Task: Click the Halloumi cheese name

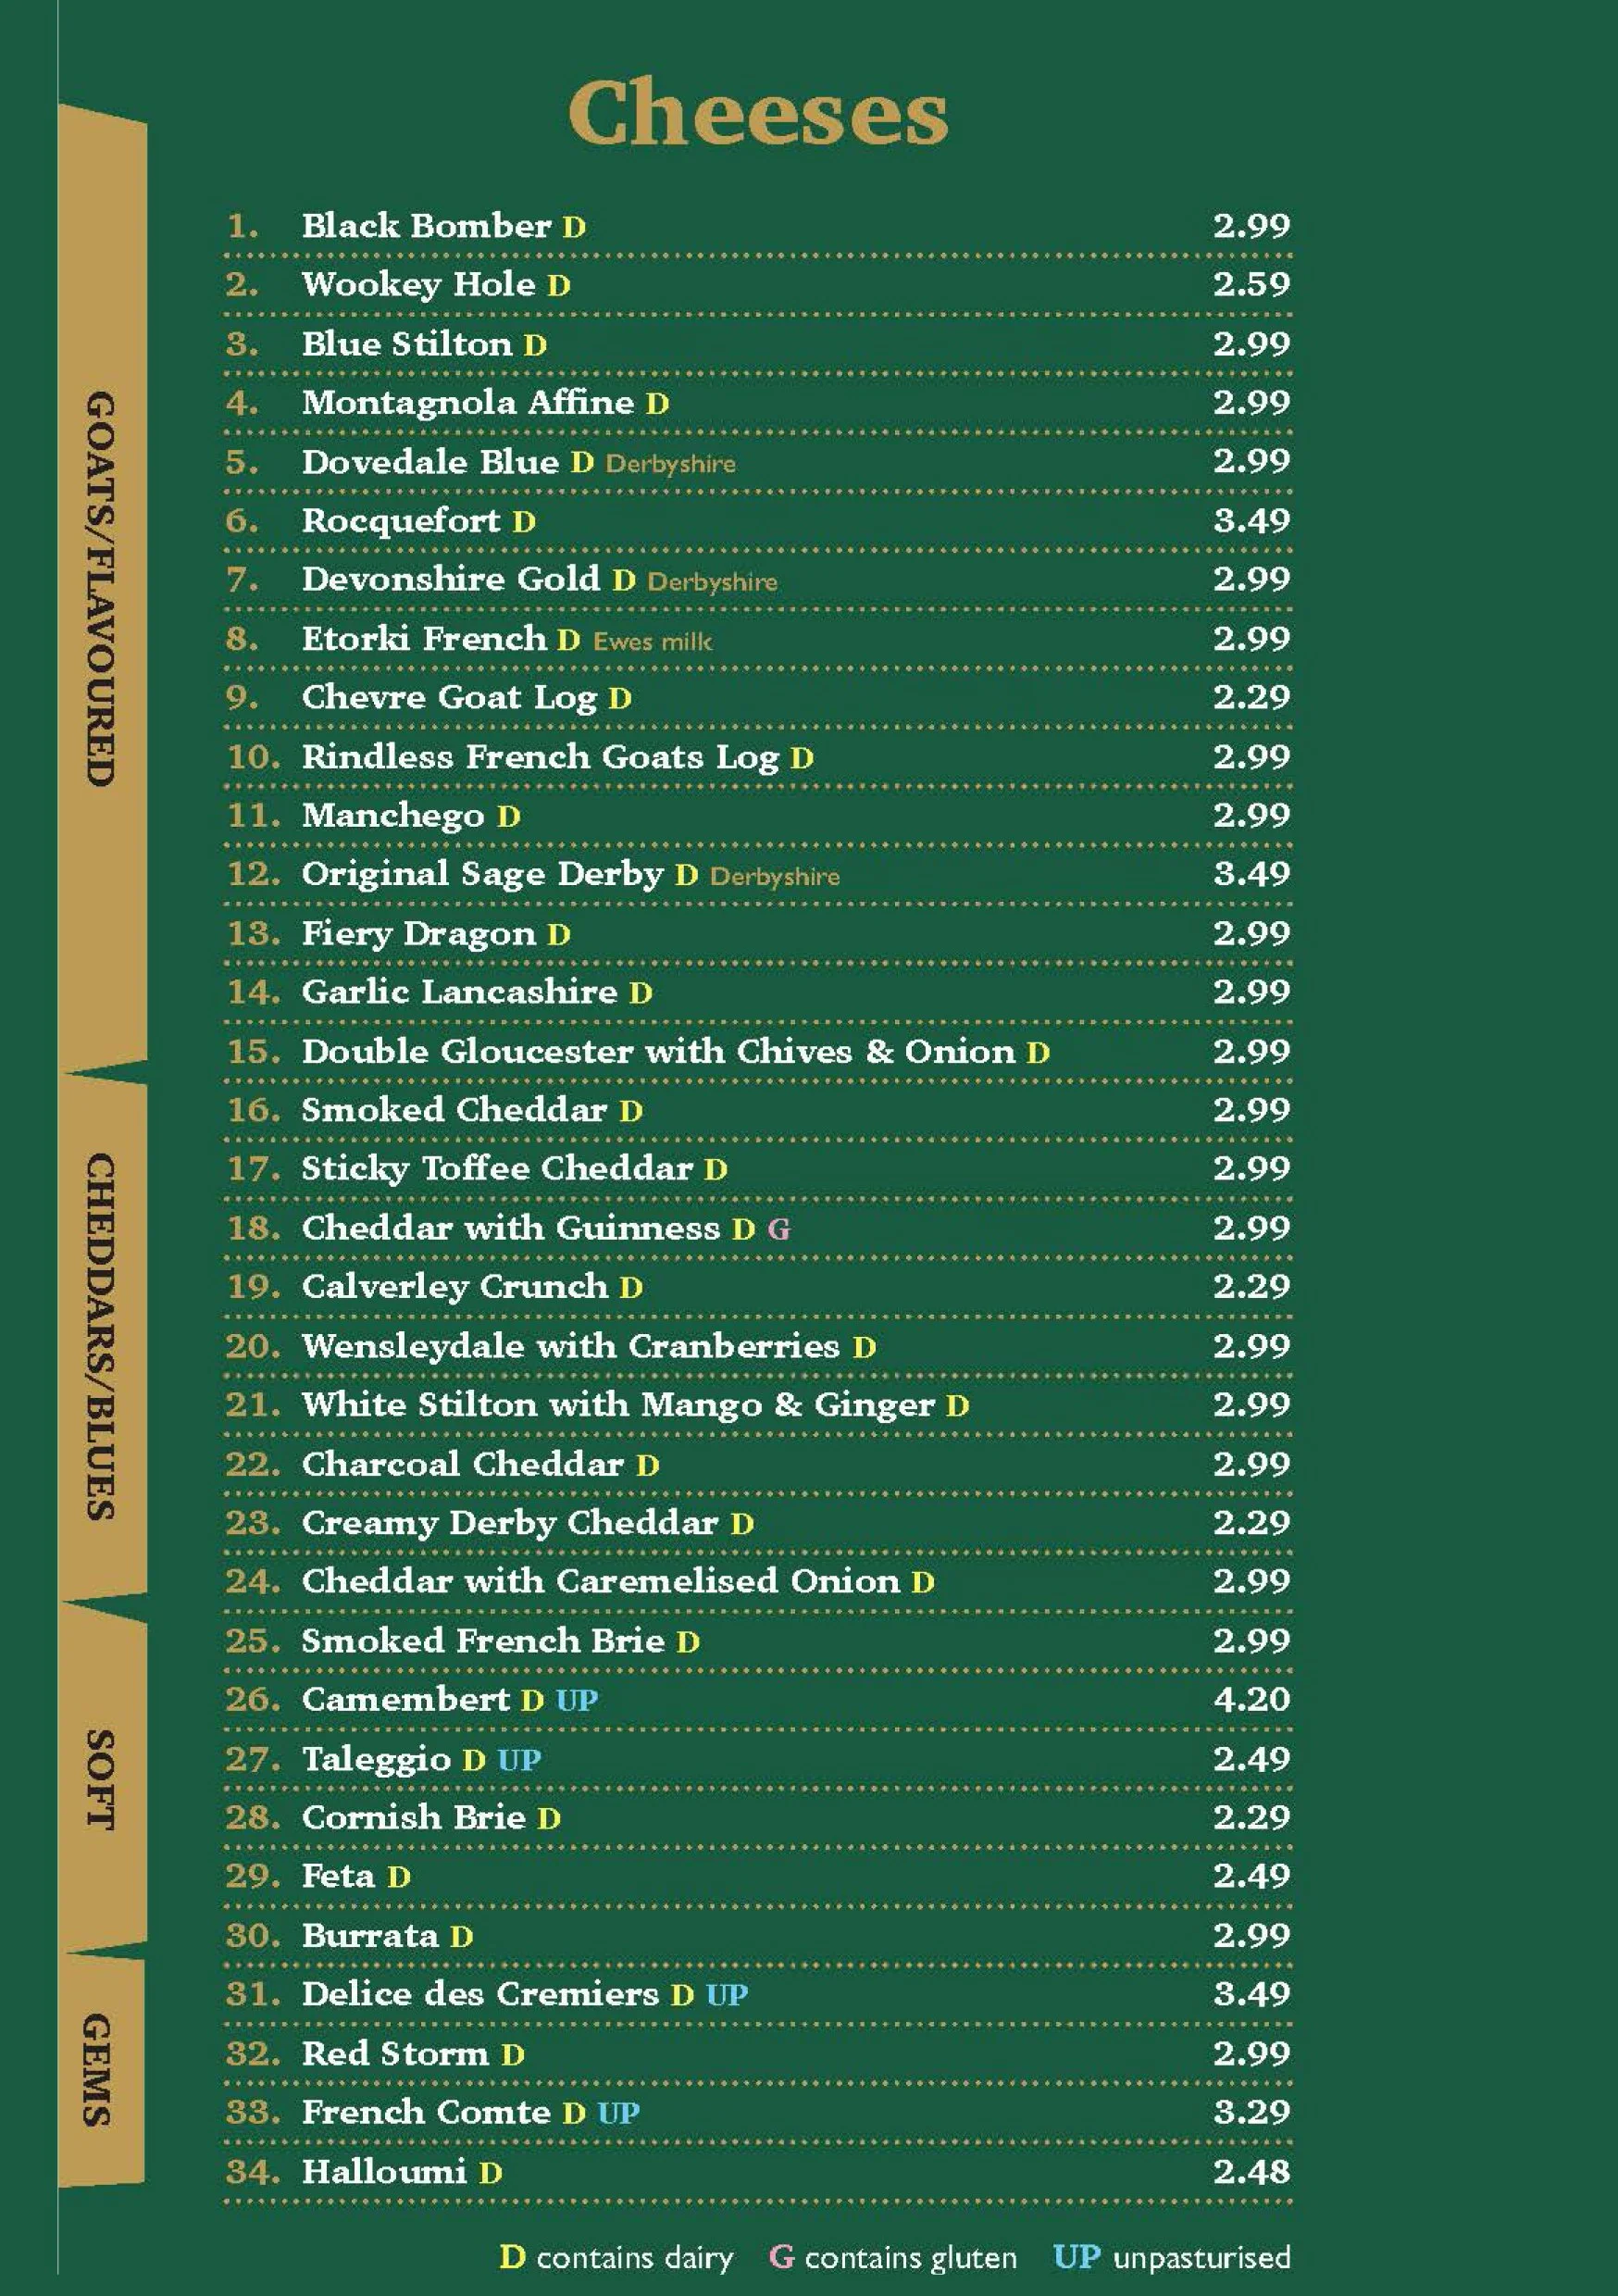Action: point(384,2172)
